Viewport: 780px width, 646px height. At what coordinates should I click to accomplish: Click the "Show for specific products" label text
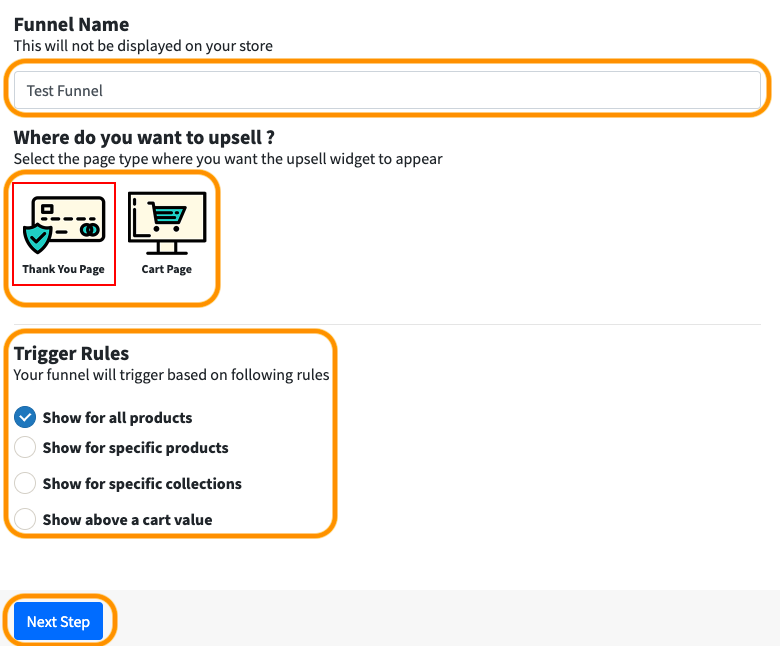coord(135,448)
